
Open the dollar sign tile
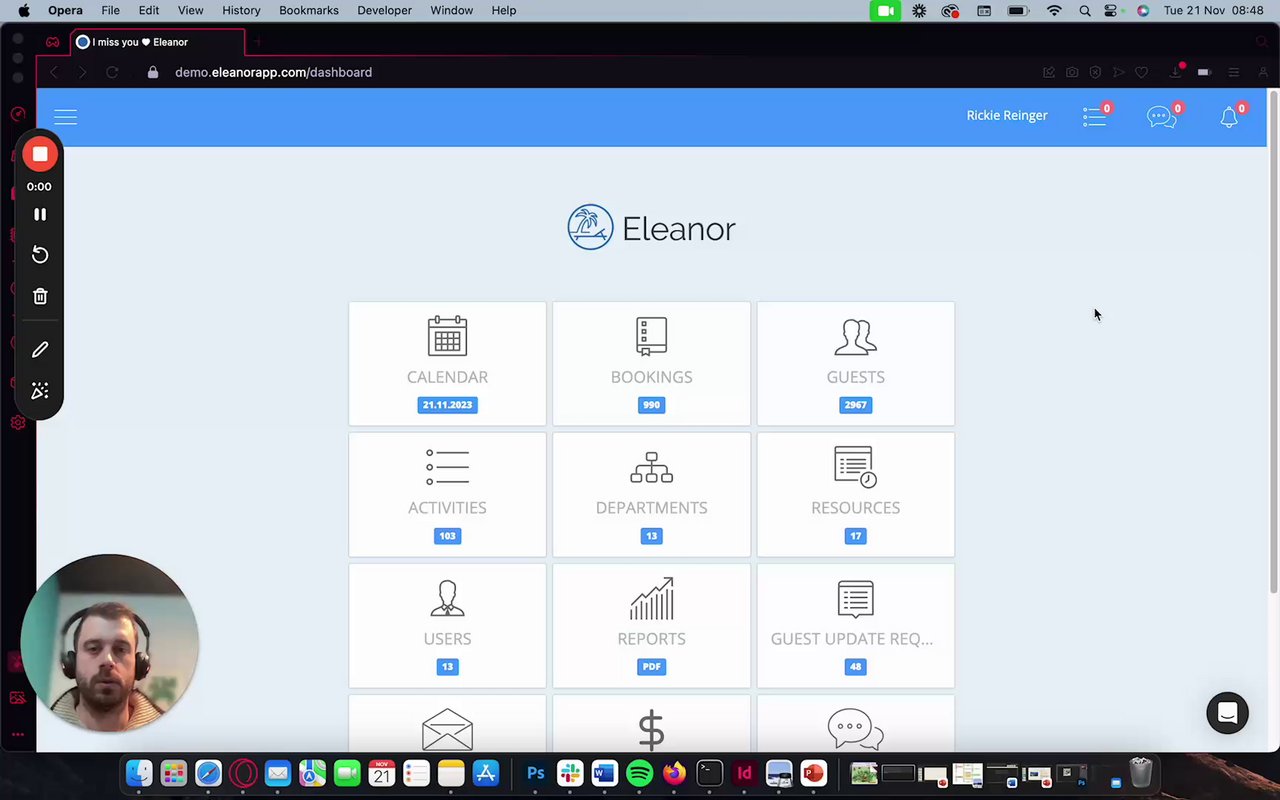click(651, 725)
